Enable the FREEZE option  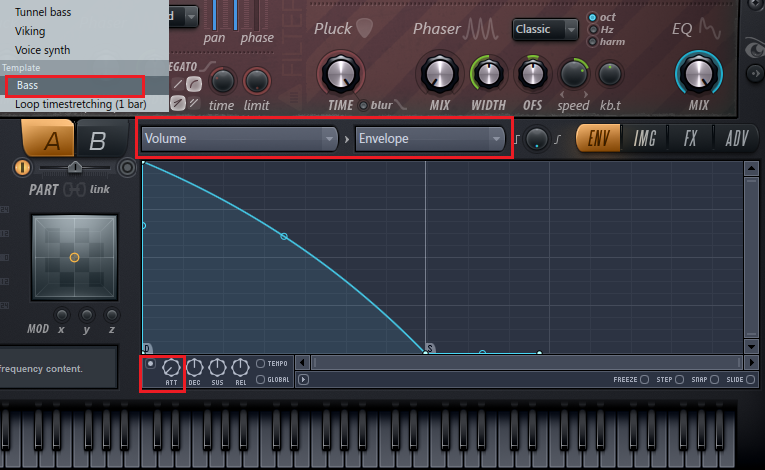(645, 380)
